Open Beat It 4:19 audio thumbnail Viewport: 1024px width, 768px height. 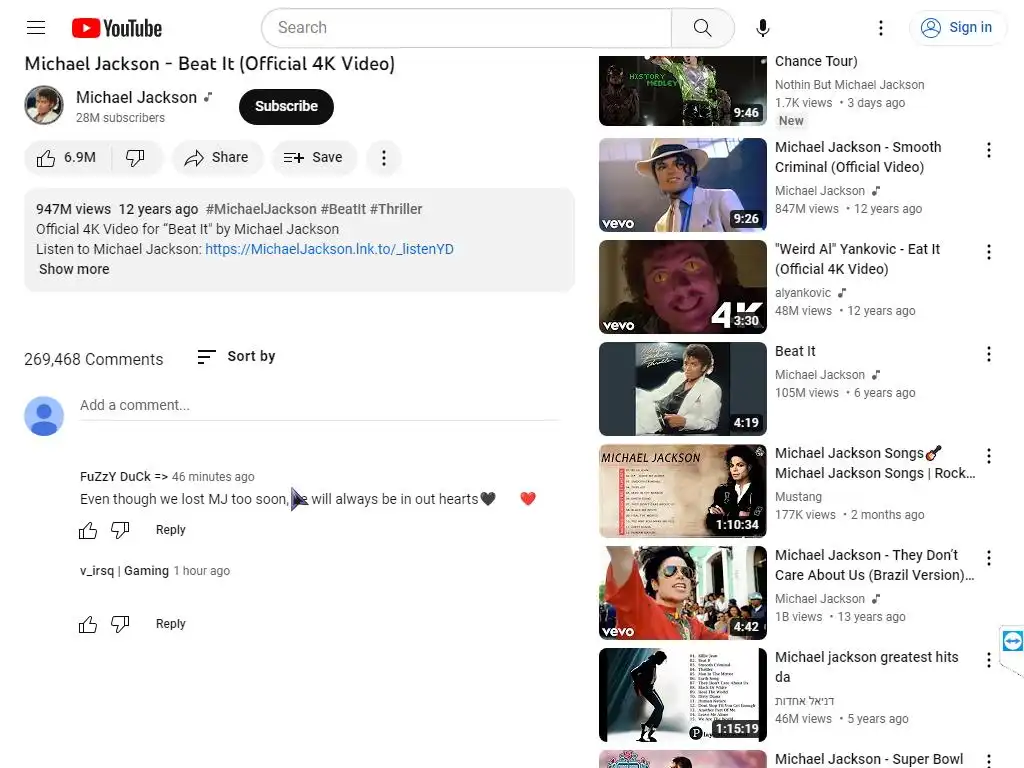pos(682,389)
